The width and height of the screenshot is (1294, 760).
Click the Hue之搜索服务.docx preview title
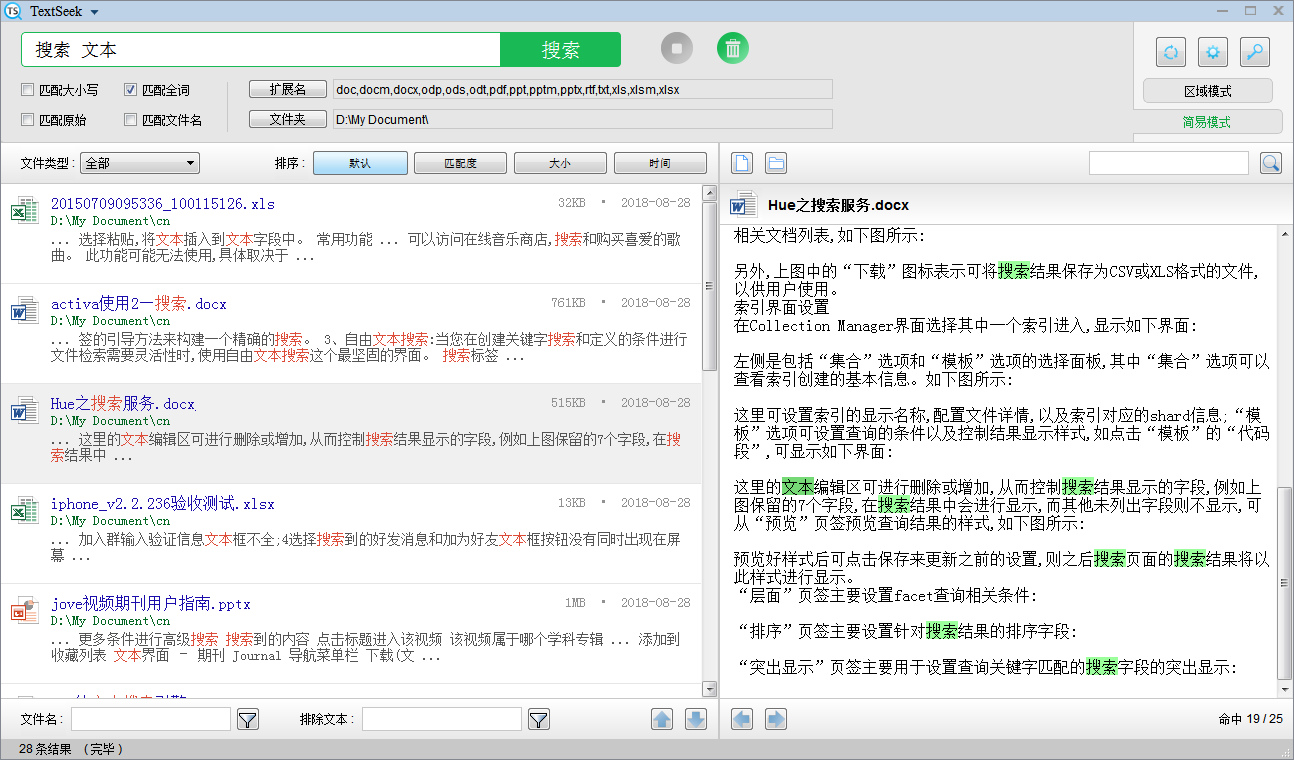coord(838,205)
